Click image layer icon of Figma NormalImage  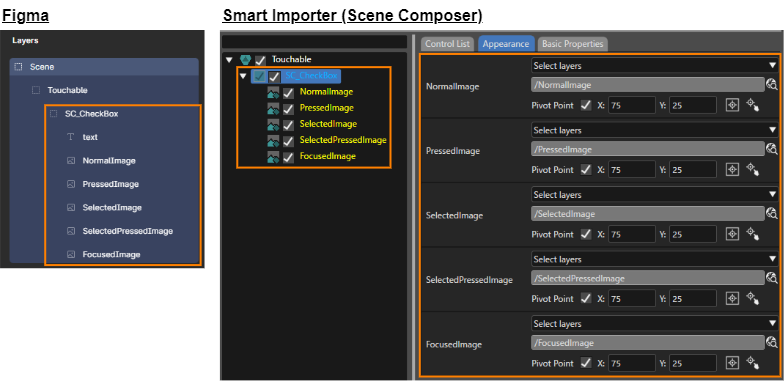(71, 161)
